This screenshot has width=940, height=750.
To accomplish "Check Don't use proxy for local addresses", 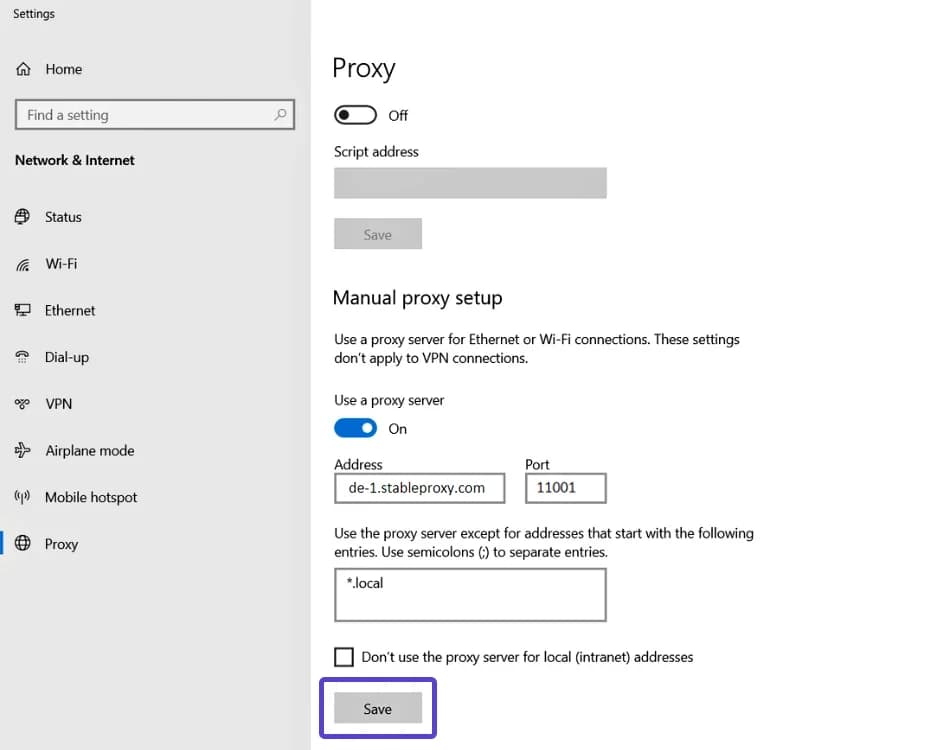I will pos(344,657).
